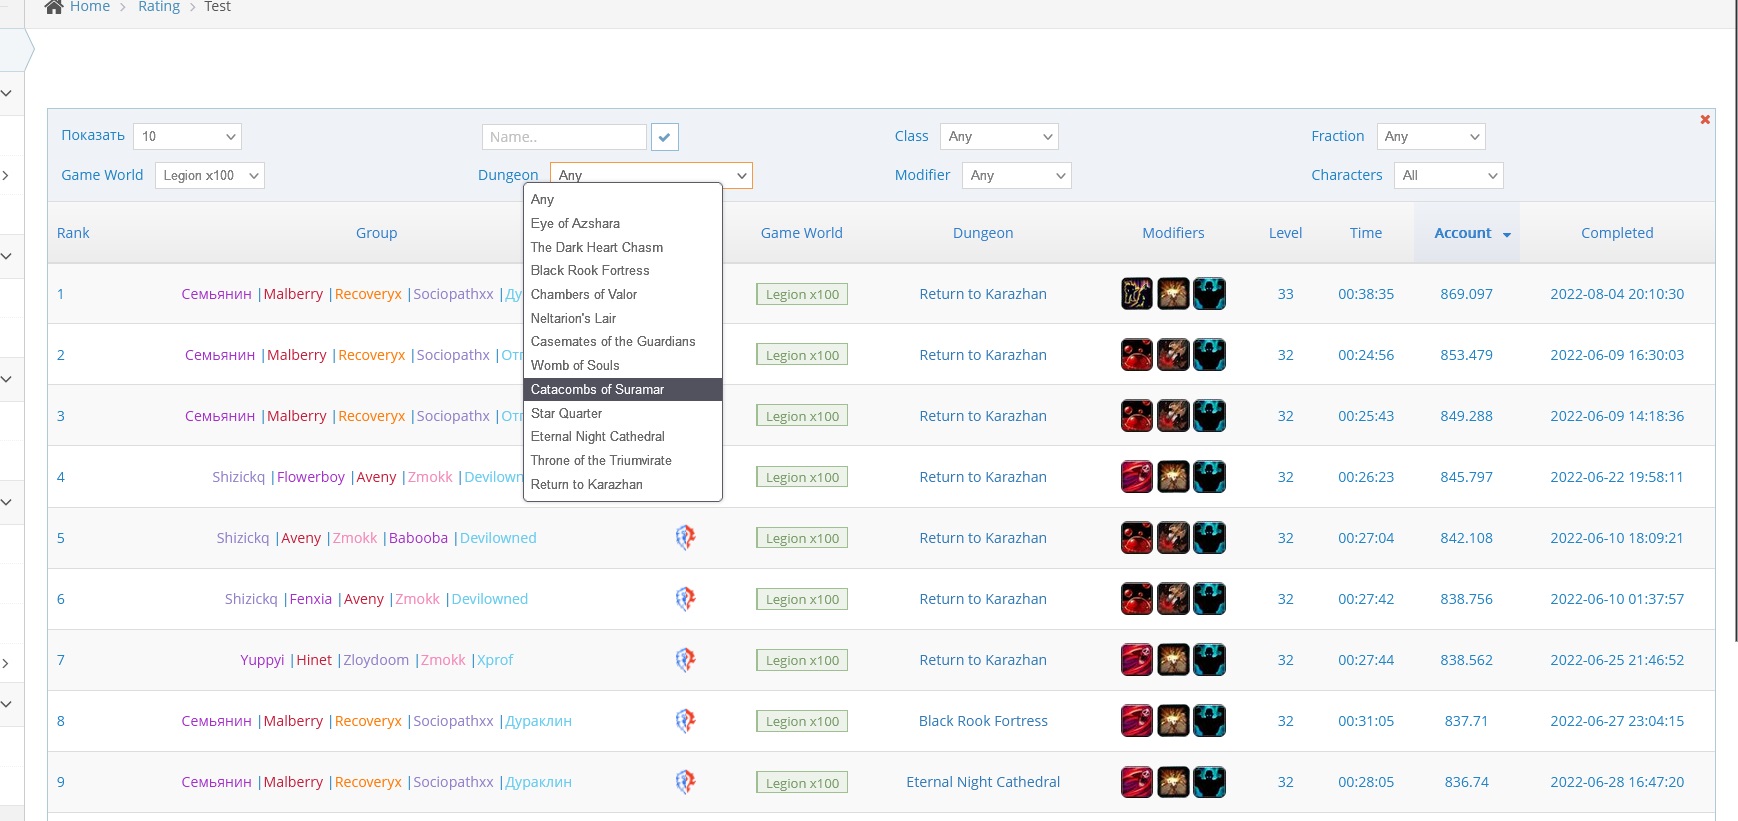Click the third modifier icon in rank 4 row
Screen dimensions: 1738x821
[x=1209, y=477]
